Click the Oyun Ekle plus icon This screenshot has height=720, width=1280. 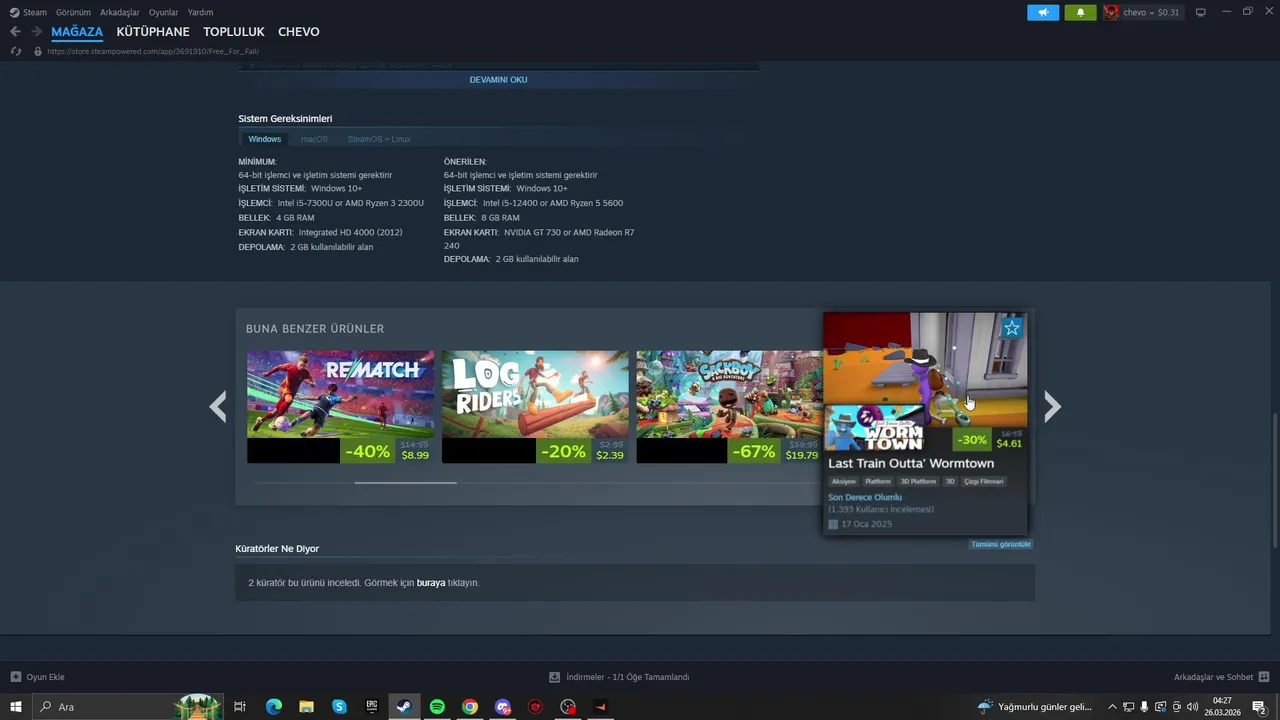pos(15,677)
